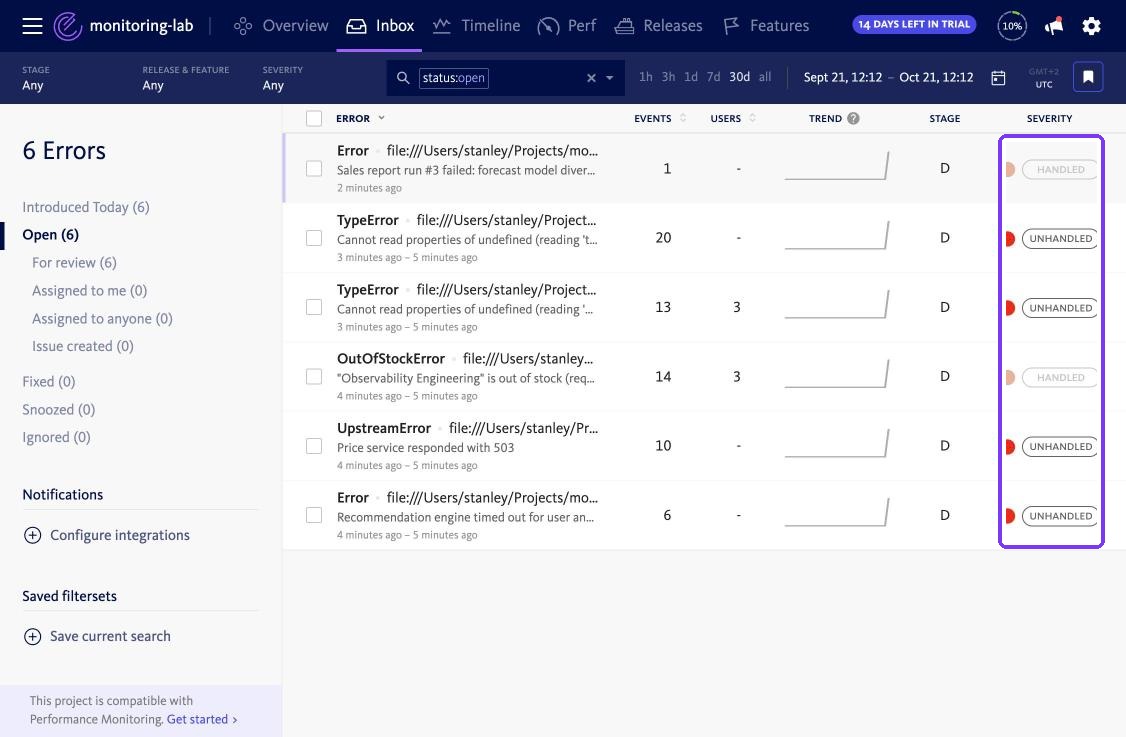Click UNHANDLED badge on UpstreamError row
Screen dimensions: 1126x737
pyautogui.click(x=1059, y=446)
